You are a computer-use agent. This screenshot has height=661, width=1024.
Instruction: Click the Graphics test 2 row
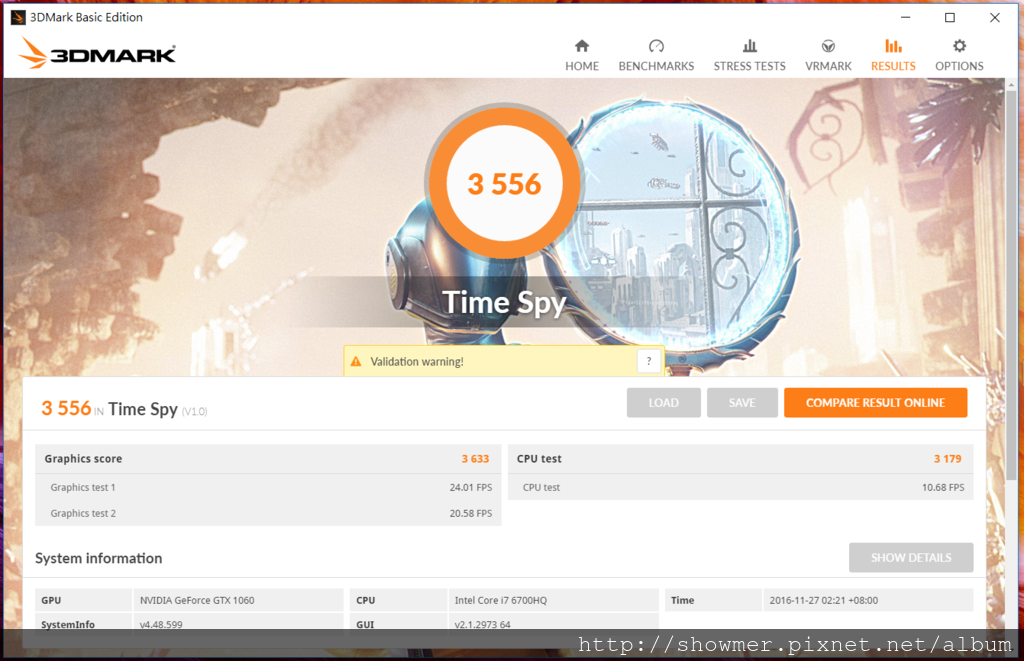pyautogui.click(x=268, y=513)
